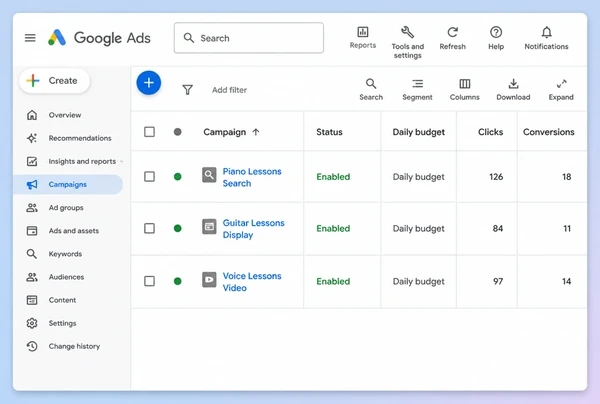
Task: Click Add filter field
Action: [x=229, y=90]
